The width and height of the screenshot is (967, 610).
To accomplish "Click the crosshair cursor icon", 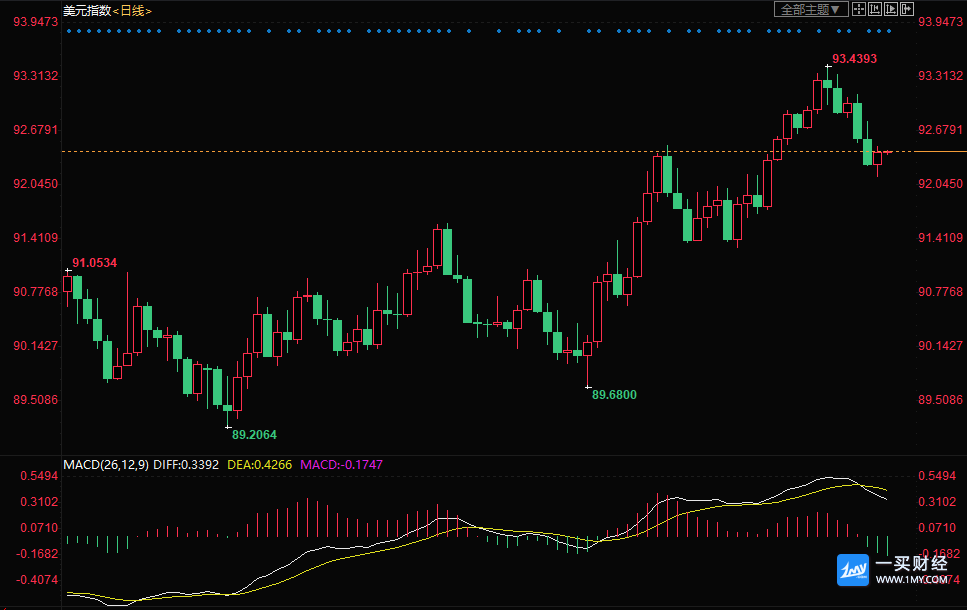I will [858, 9].
